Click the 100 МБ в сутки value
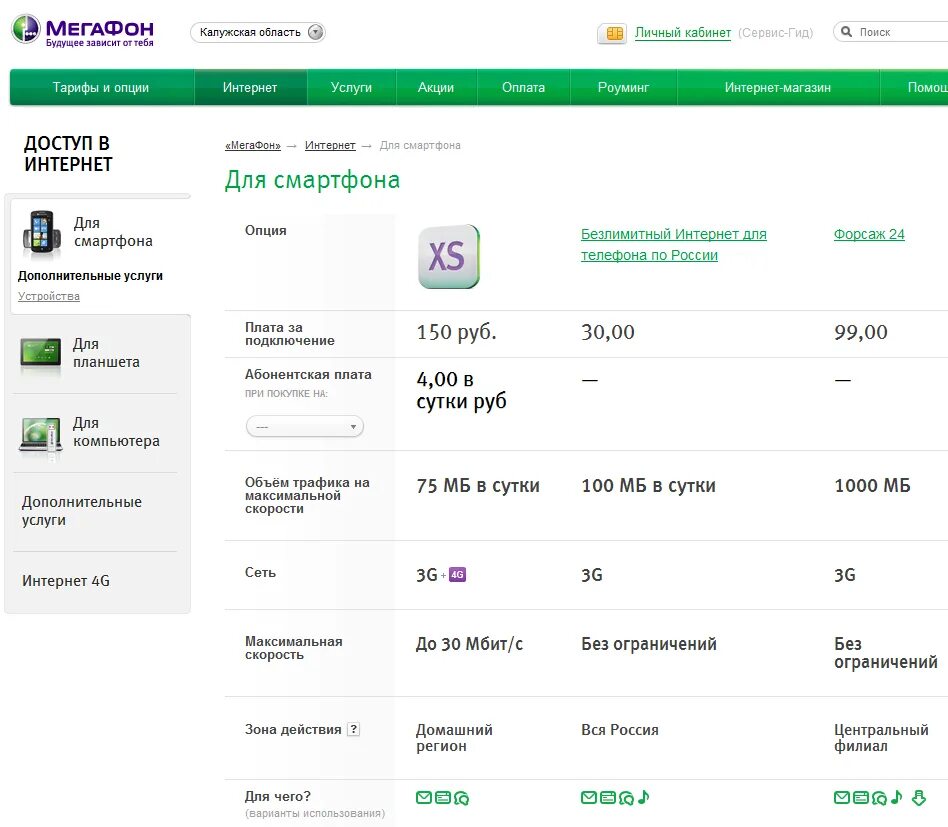This screenshot has height=827, width=948. point(649,485)
